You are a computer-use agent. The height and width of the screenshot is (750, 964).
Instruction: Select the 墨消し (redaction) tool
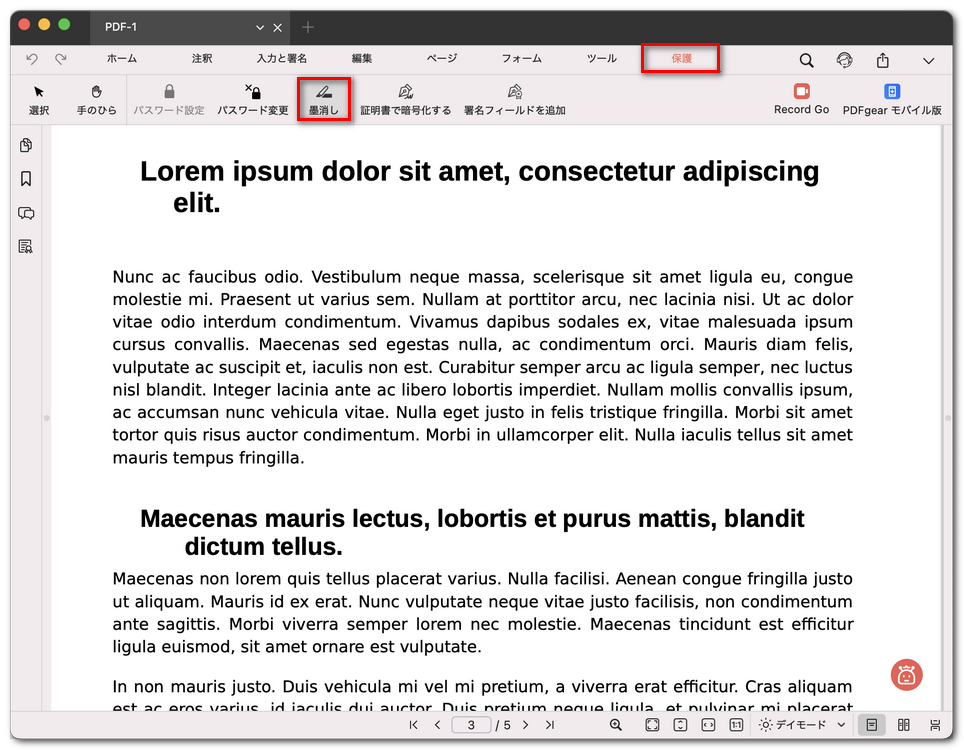324,99
